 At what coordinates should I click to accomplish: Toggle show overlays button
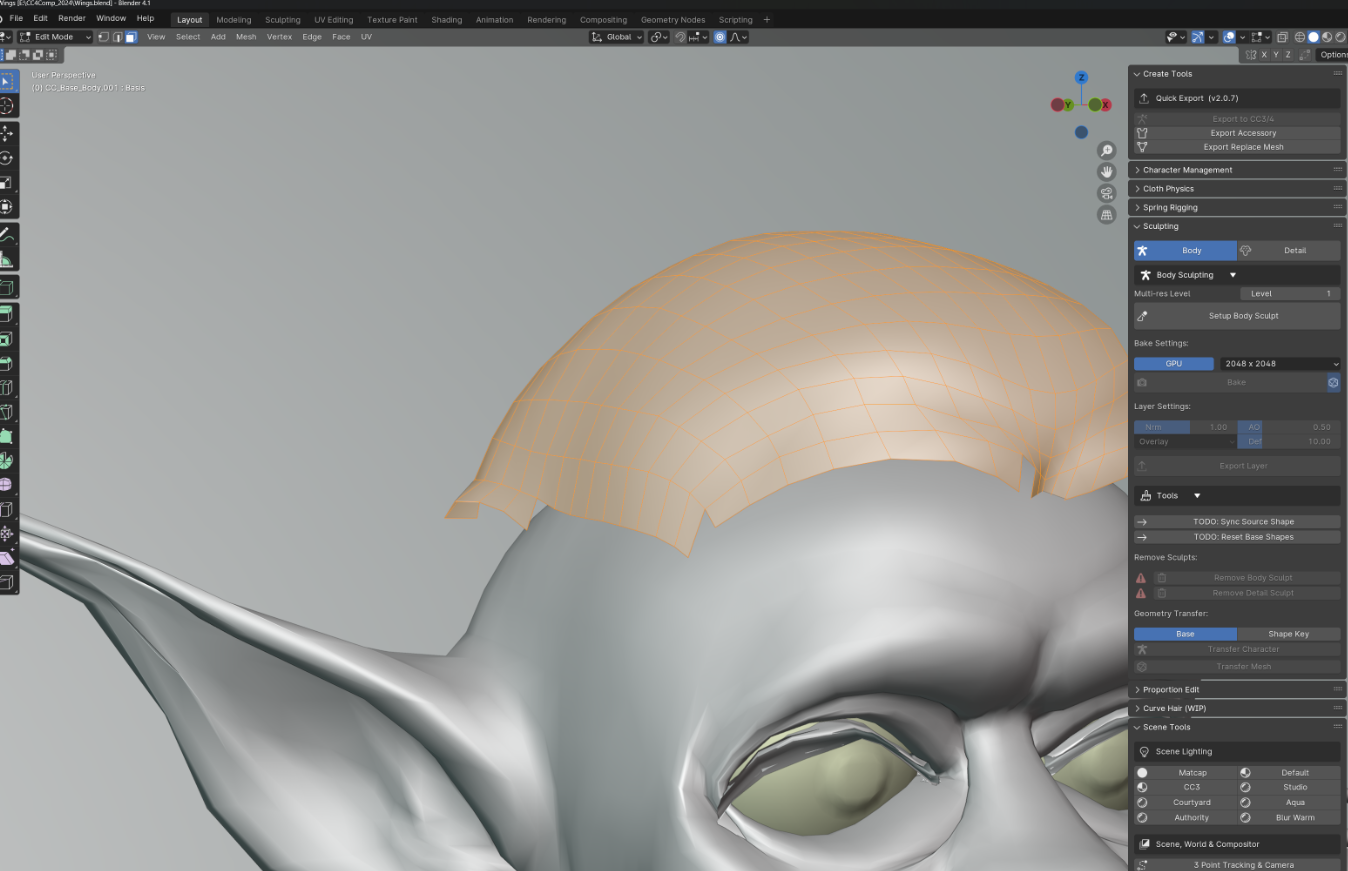[1229, 37]
